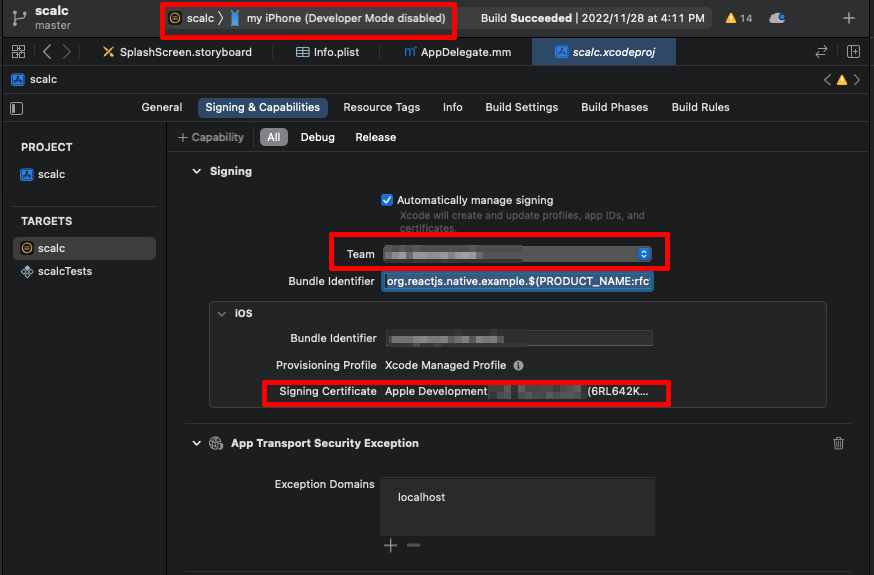Switch to Info.plist tab
The height and width of the screenshot is (575, 874).
(x=327, y=52)
